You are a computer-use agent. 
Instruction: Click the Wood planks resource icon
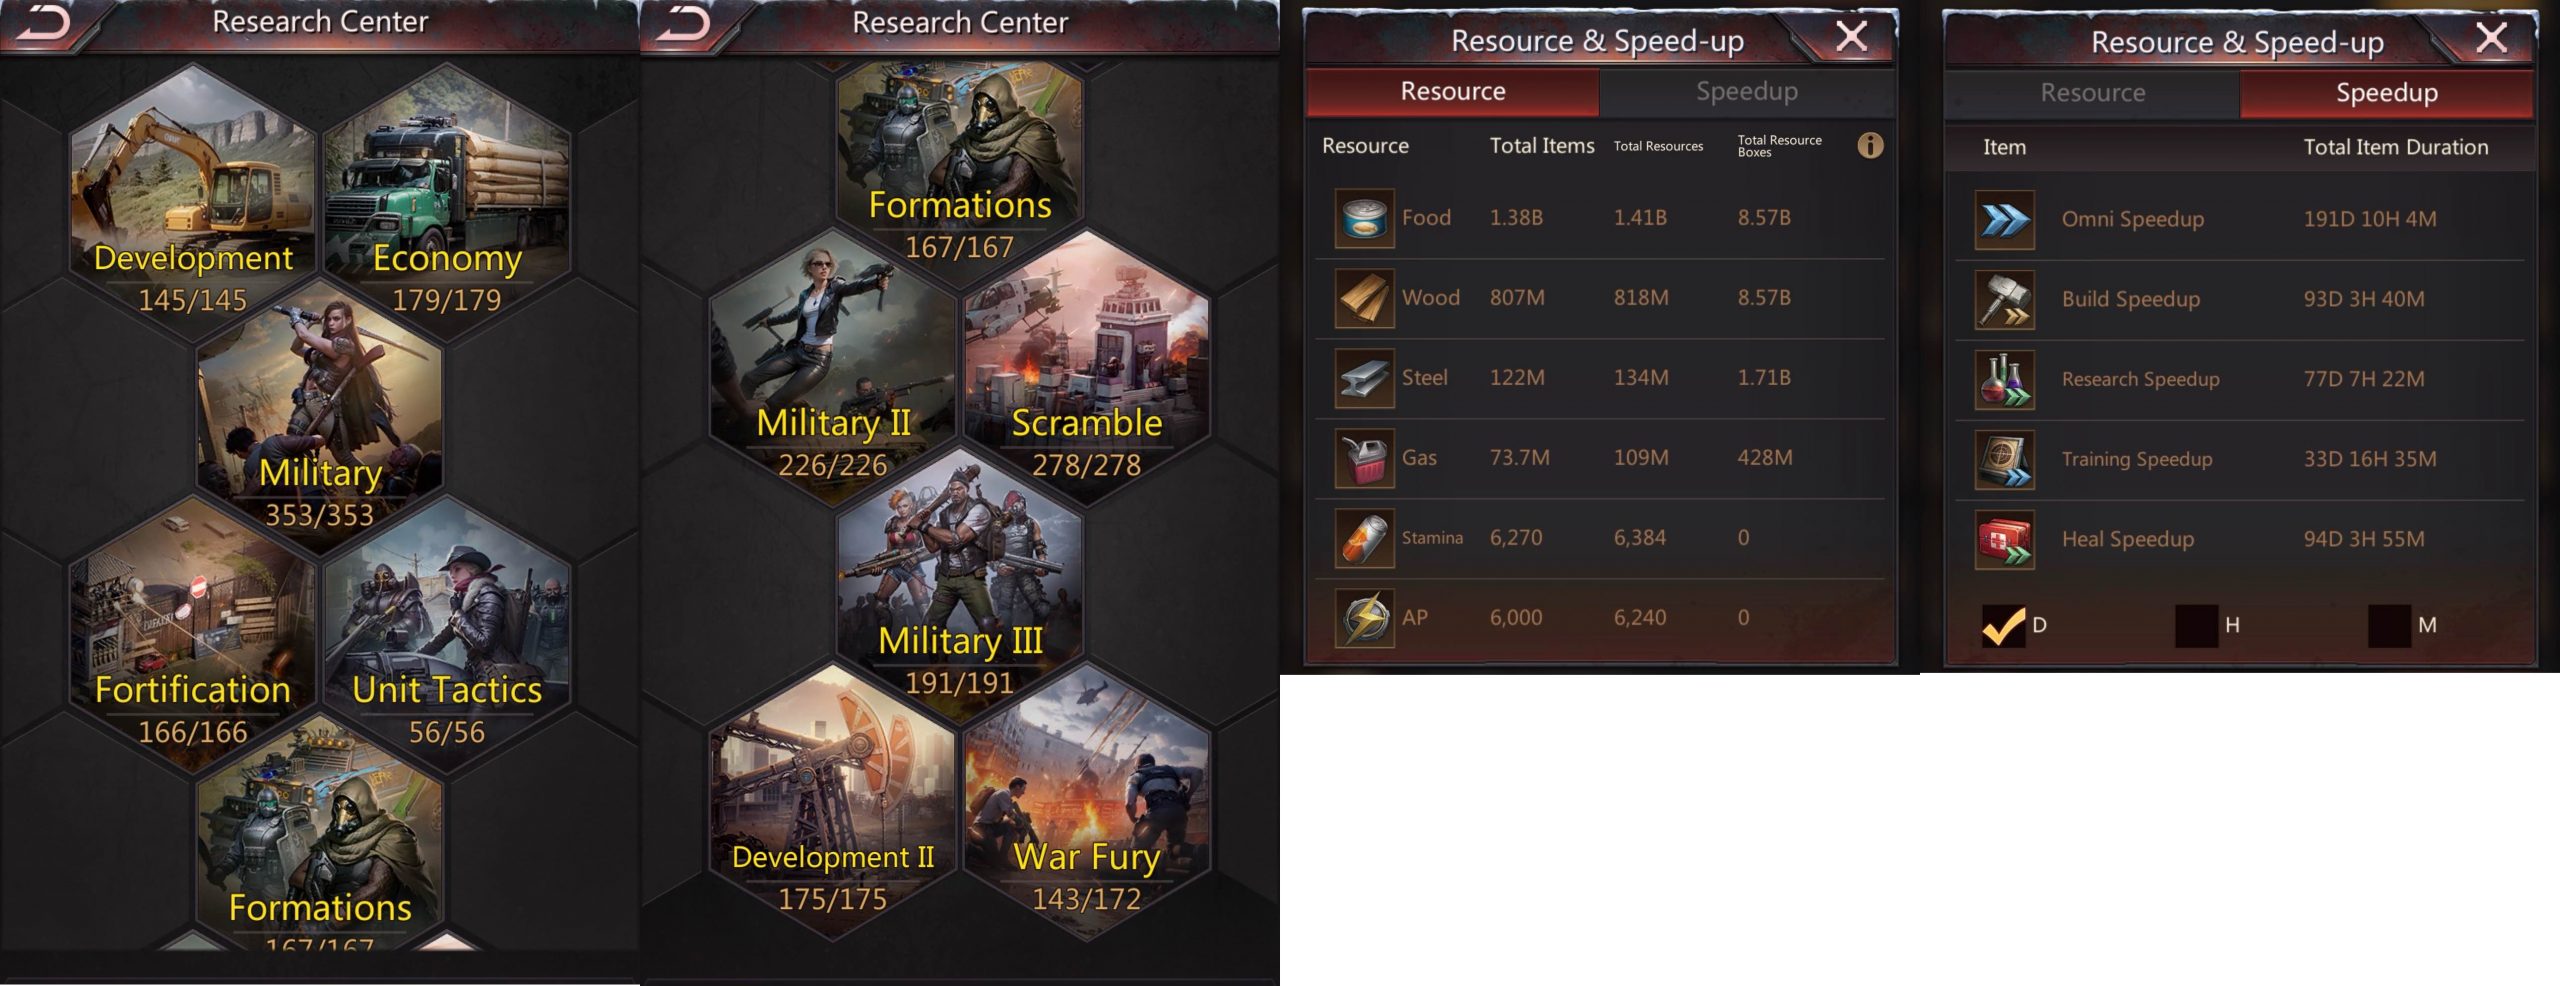click(1364, 298)
